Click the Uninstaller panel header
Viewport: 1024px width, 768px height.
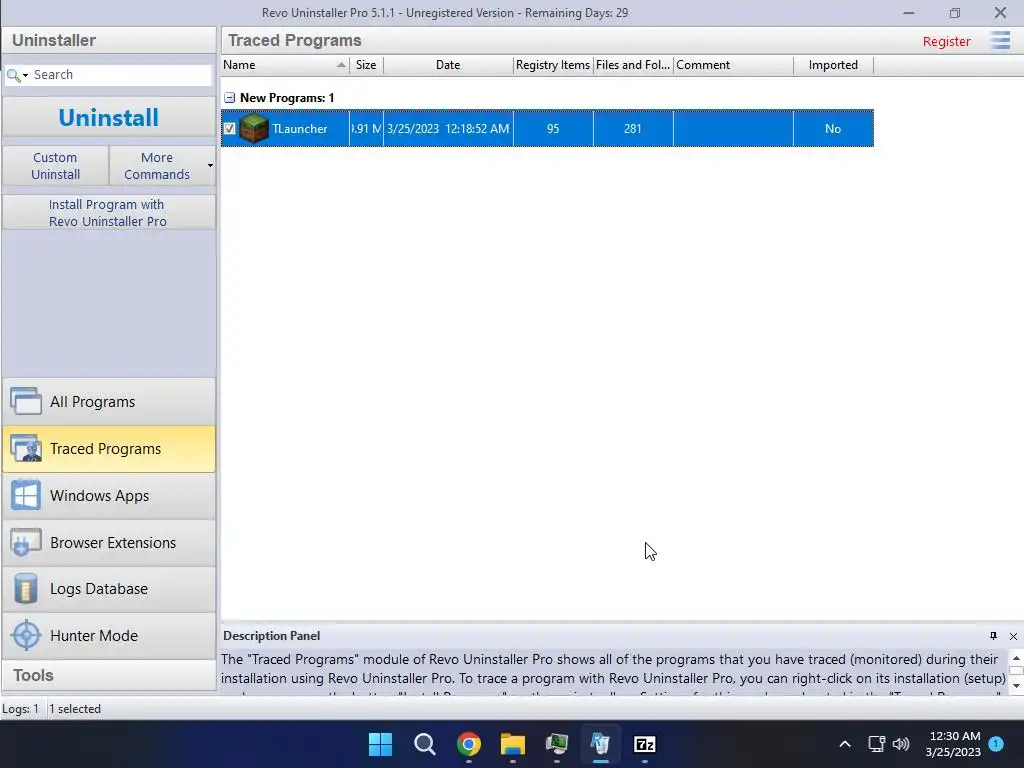(108, 40)
